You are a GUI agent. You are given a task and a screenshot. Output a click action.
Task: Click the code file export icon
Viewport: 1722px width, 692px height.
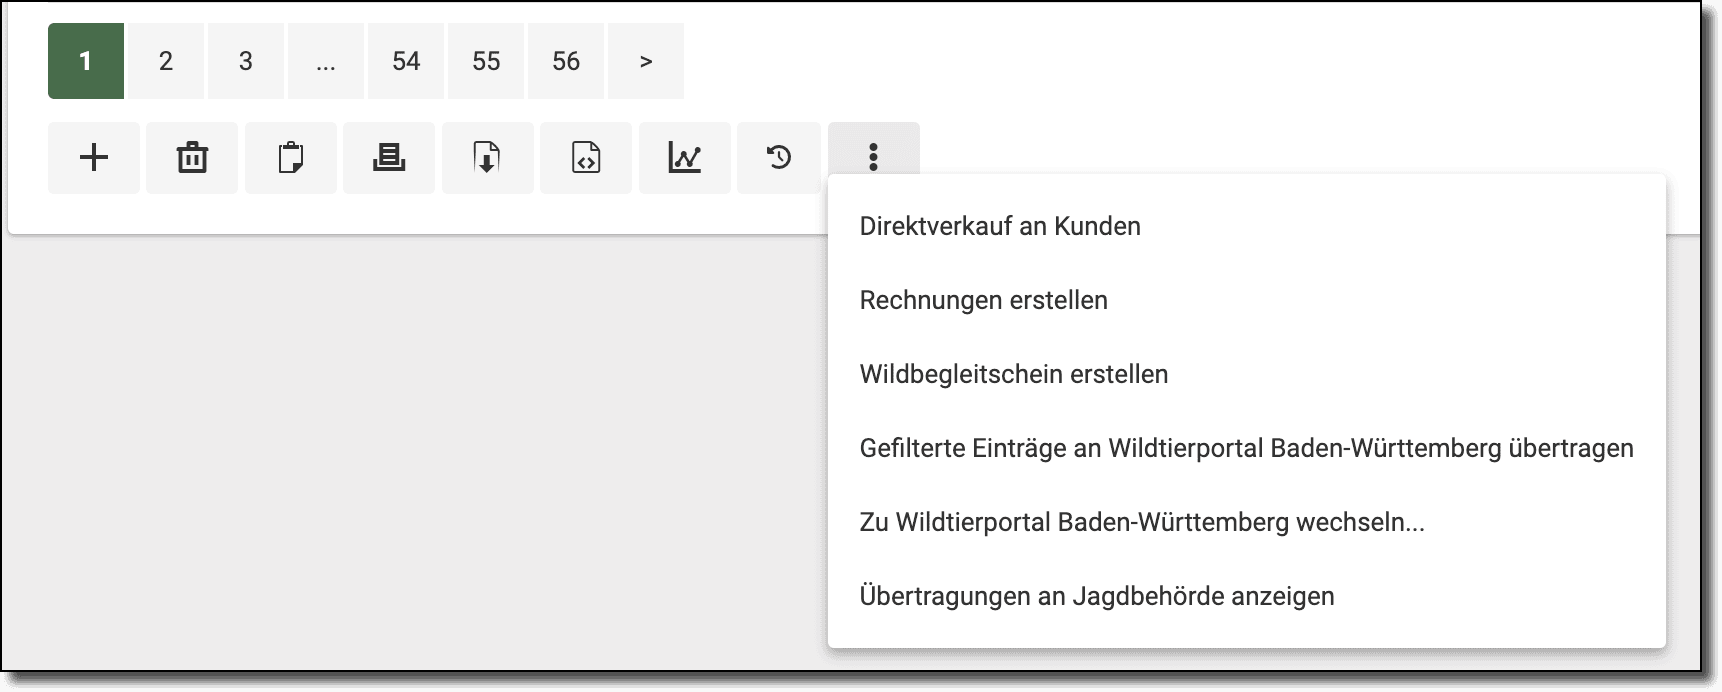coord(586,158)
